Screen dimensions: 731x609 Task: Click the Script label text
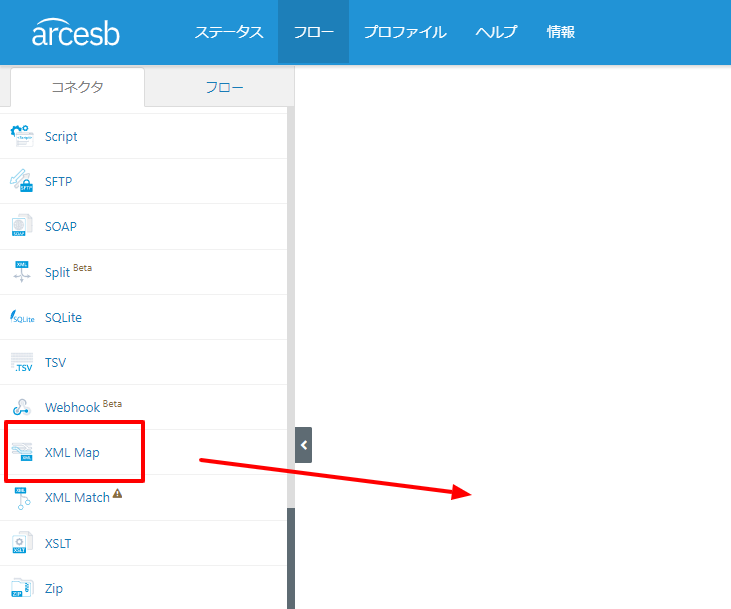[61, 137]
